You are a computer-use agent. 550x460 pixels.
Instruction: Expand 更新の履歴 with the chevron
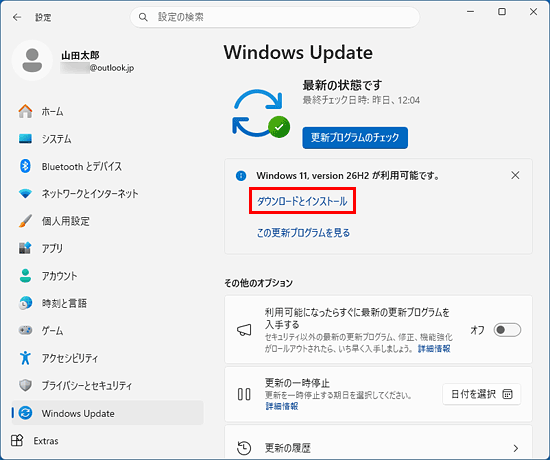(x=515, y=448)
